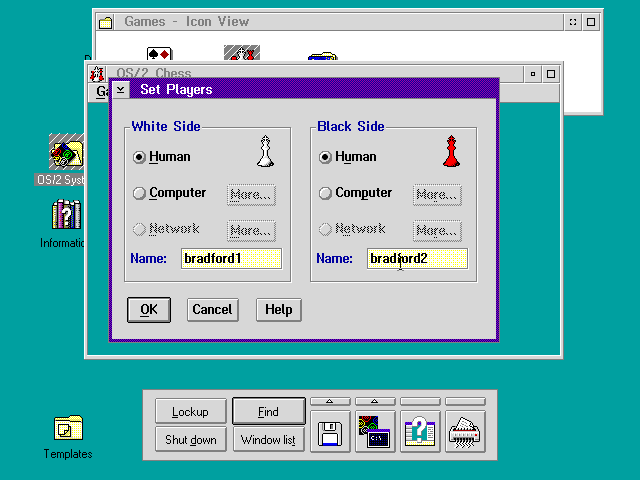The width and height of the screenshot is (640, 480).
Task: Click the white king chess piece icon
Action: pos(265,151)
